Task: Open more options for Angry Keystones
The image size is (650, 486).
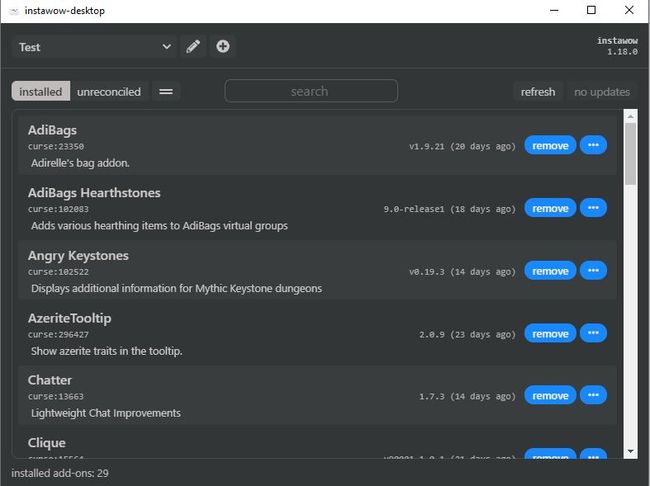Action: pyautogui.click(x=593, y=270)
